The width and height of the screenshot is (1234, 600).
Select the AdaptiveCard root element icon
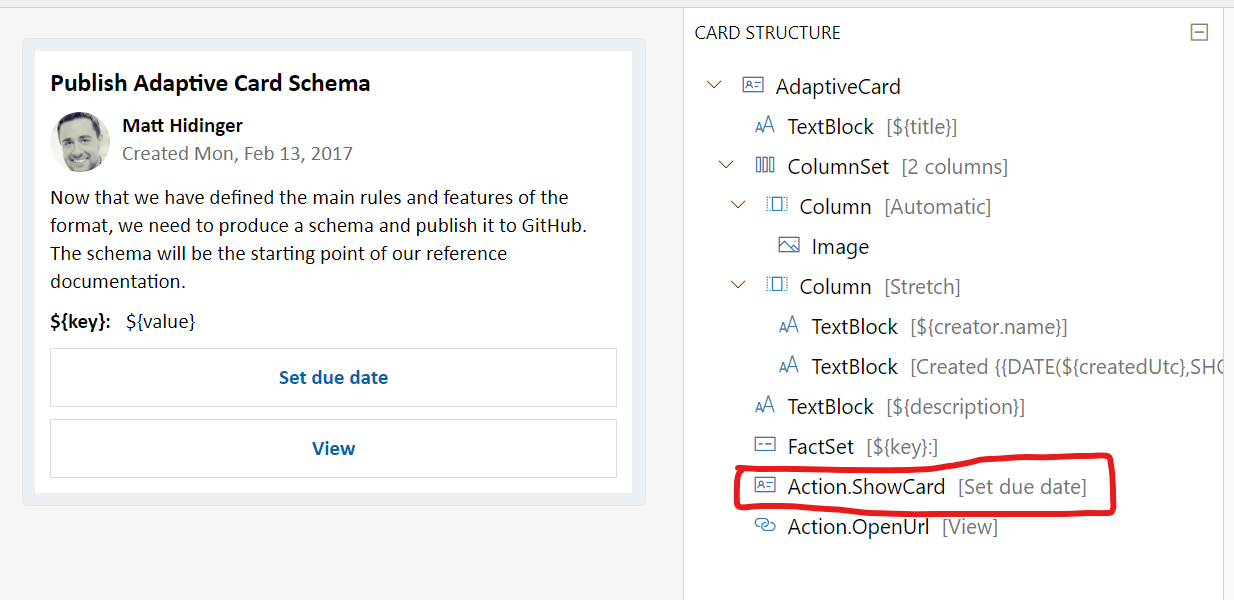tap(753, 86)
